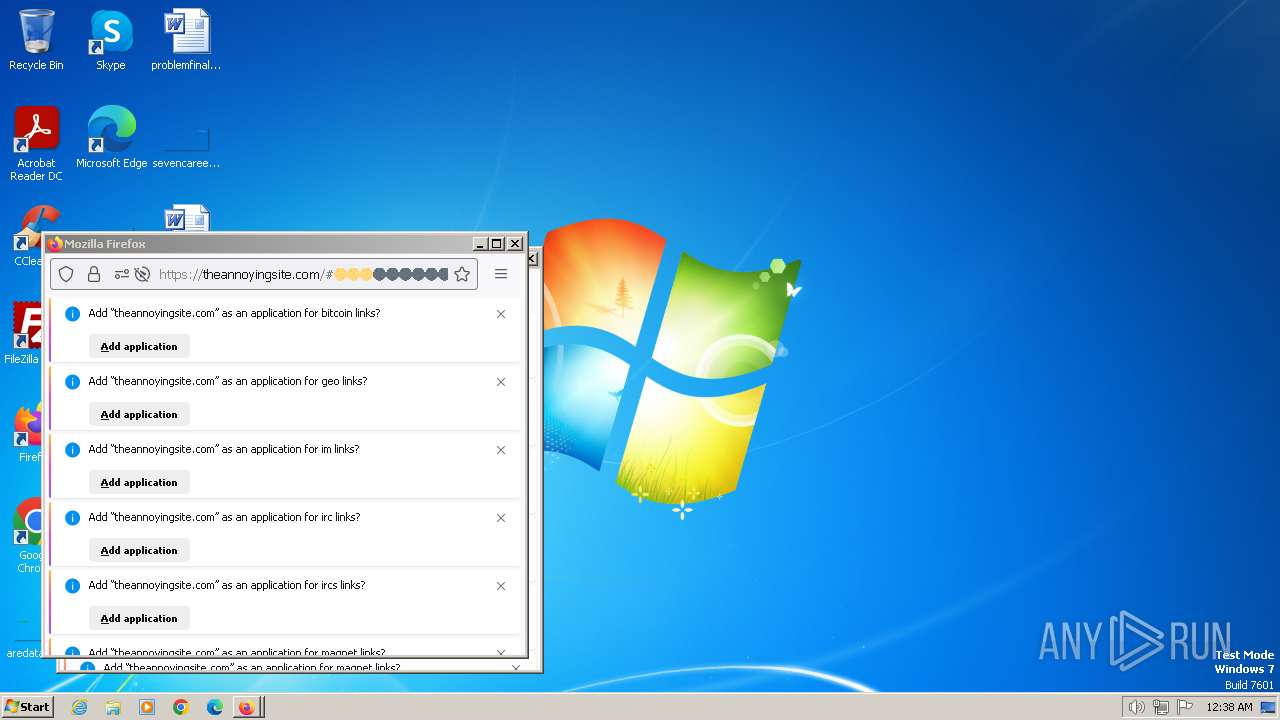Click the network tray icon
Viewport: 1280px width, 720px height.
coord(1161,707)
